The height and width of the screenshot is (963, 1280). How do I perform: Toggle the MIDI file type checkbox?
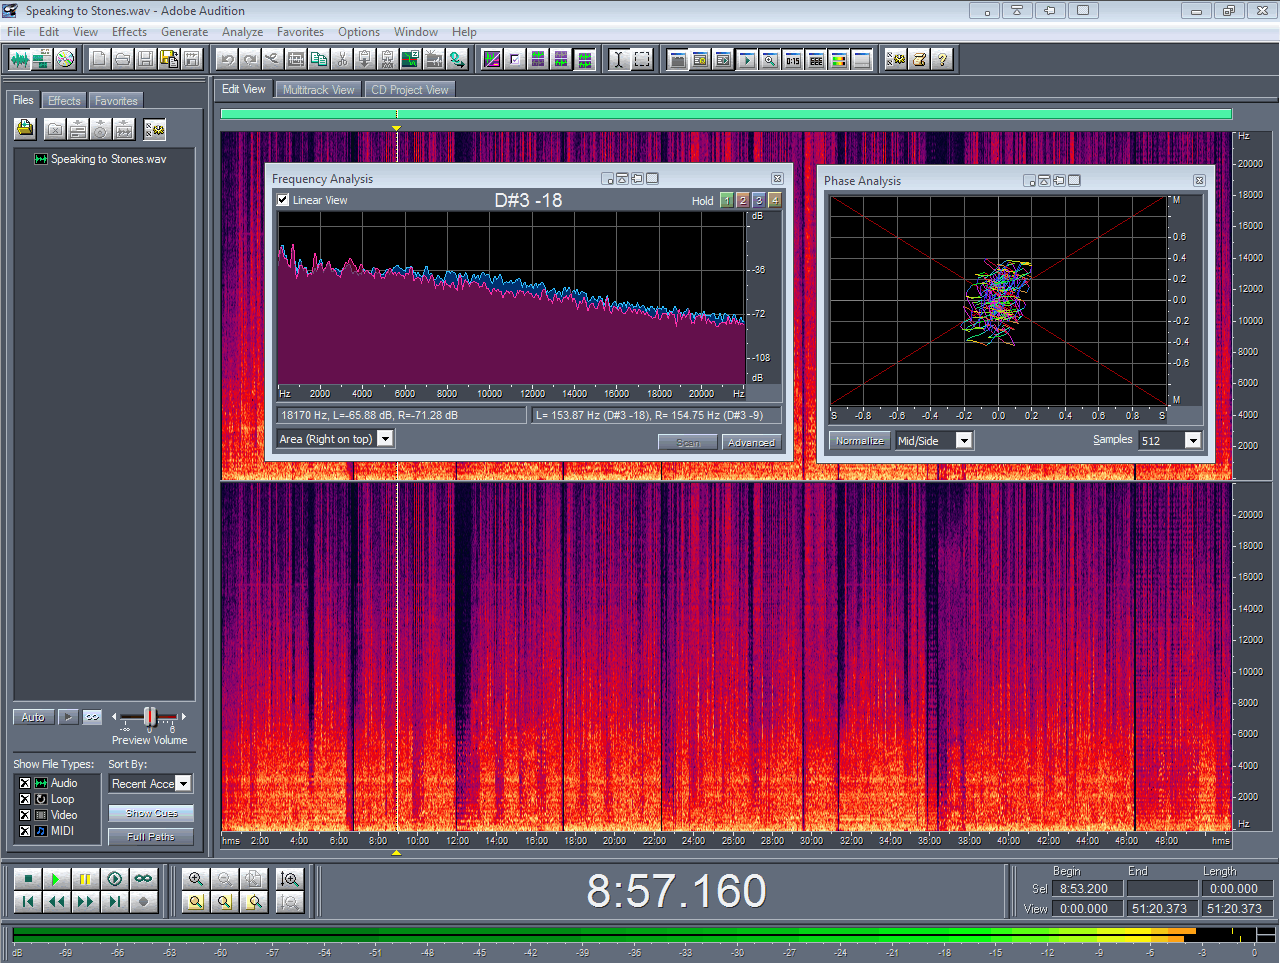[25, 831]
